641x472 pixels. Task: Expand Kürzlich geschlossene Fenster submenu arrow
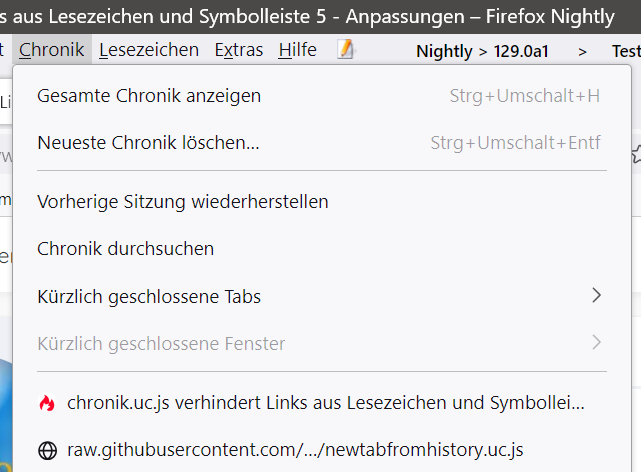point(596,342)
